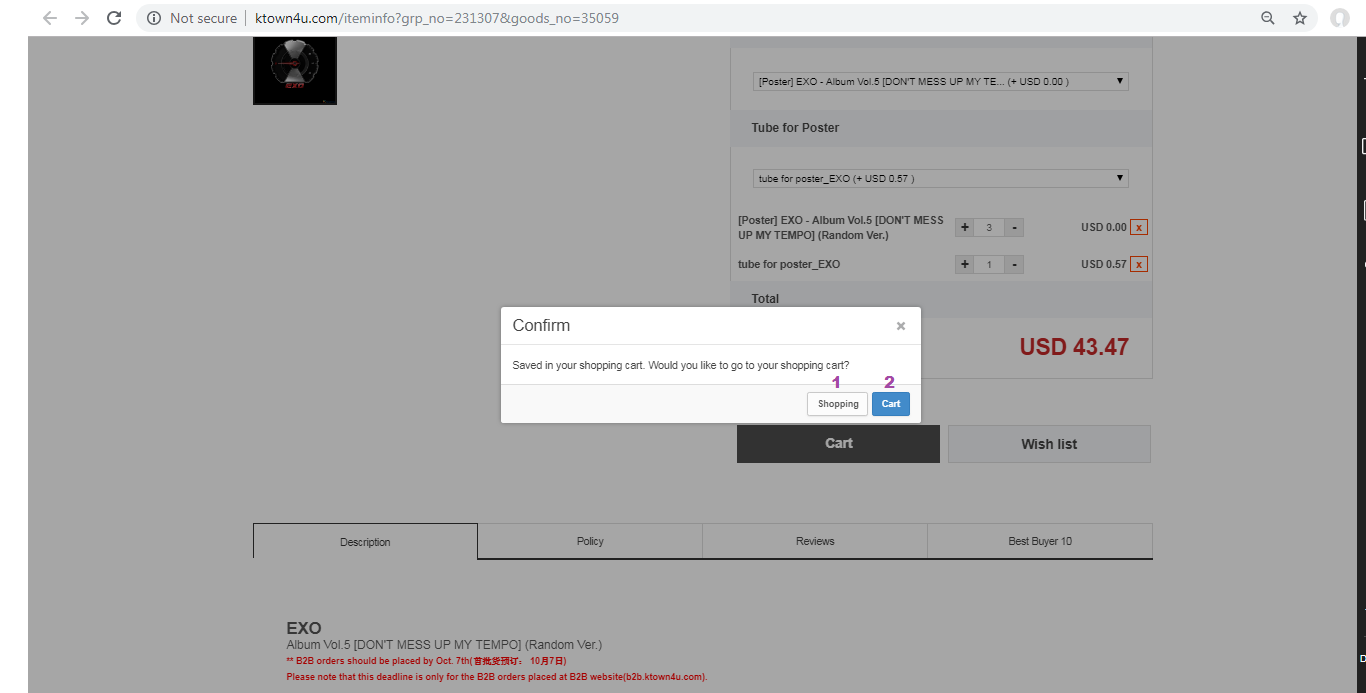This screenshot has width=1366, height=693.
Task: Remove the EXO poster item with red x
Action: (x=1139, y=227)
